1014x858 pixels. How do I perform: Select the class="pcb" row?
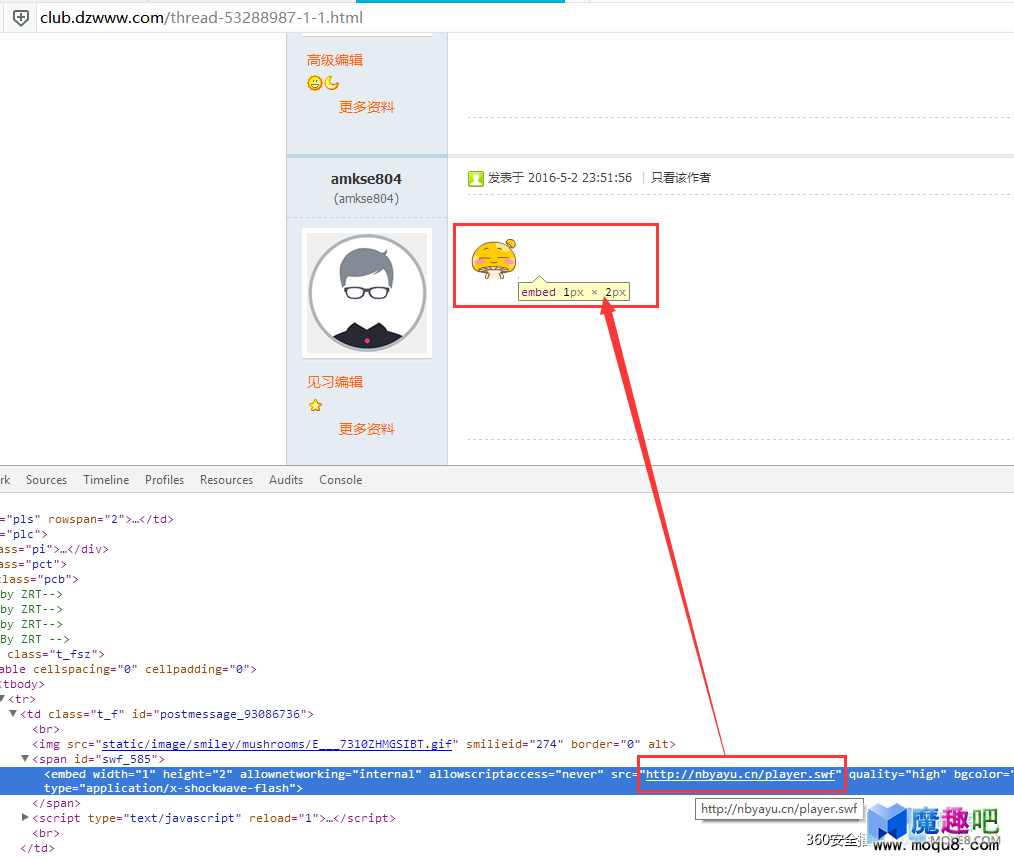(39, 579)
